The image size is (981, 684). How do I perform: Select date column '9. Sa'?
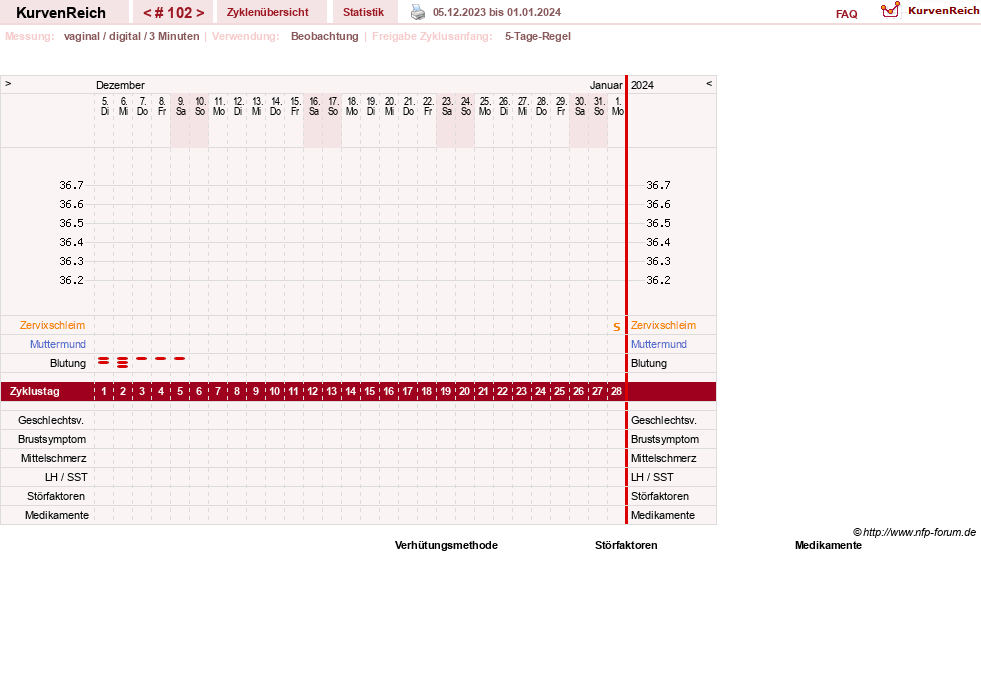pos(181,106)
